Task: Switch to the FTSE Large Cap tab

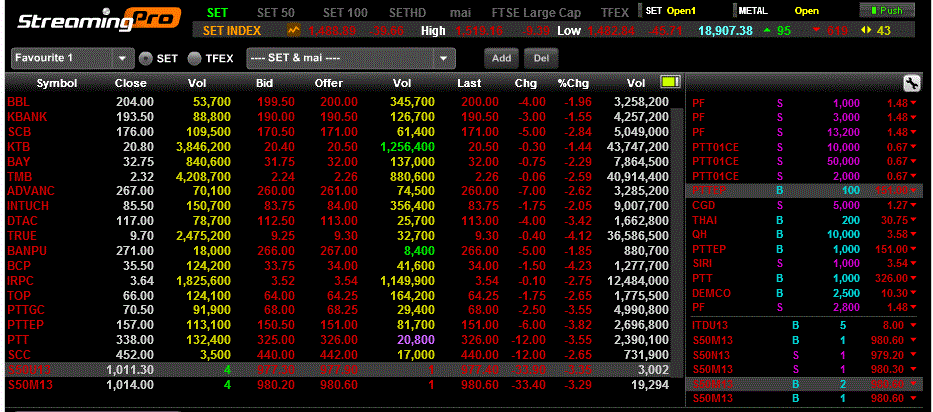Action: point(536,13)
